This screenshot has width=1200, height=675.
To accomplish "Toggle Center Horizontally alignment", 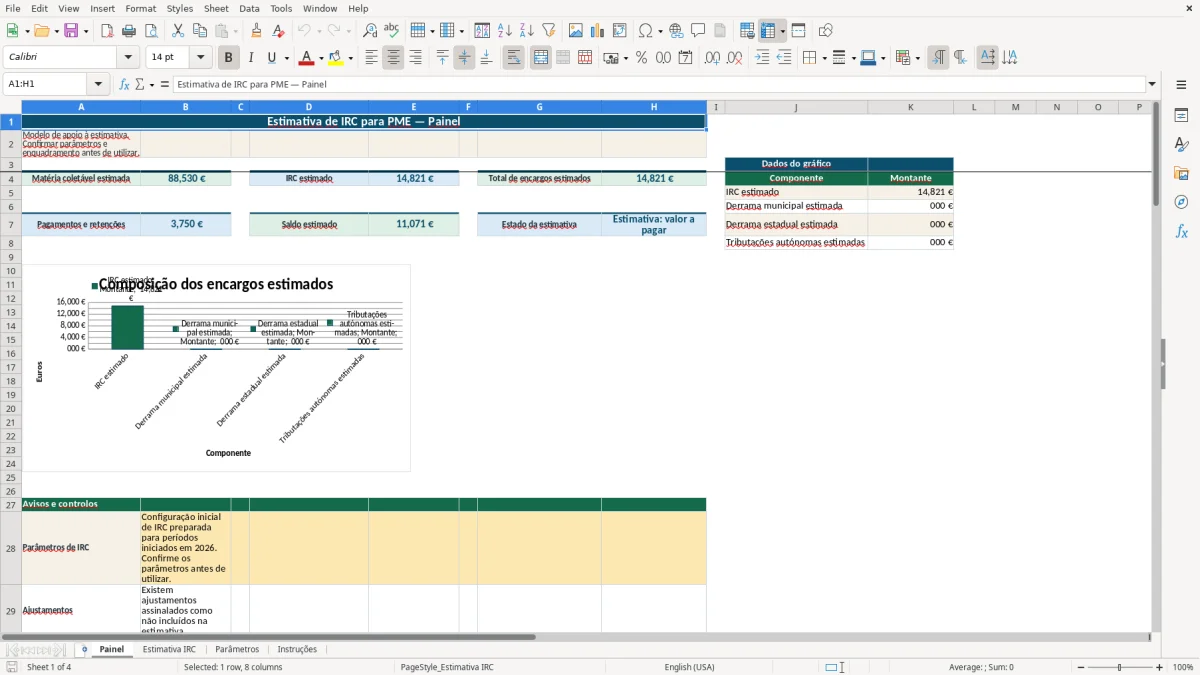I will pyautogui.click(x=393, y=58).
